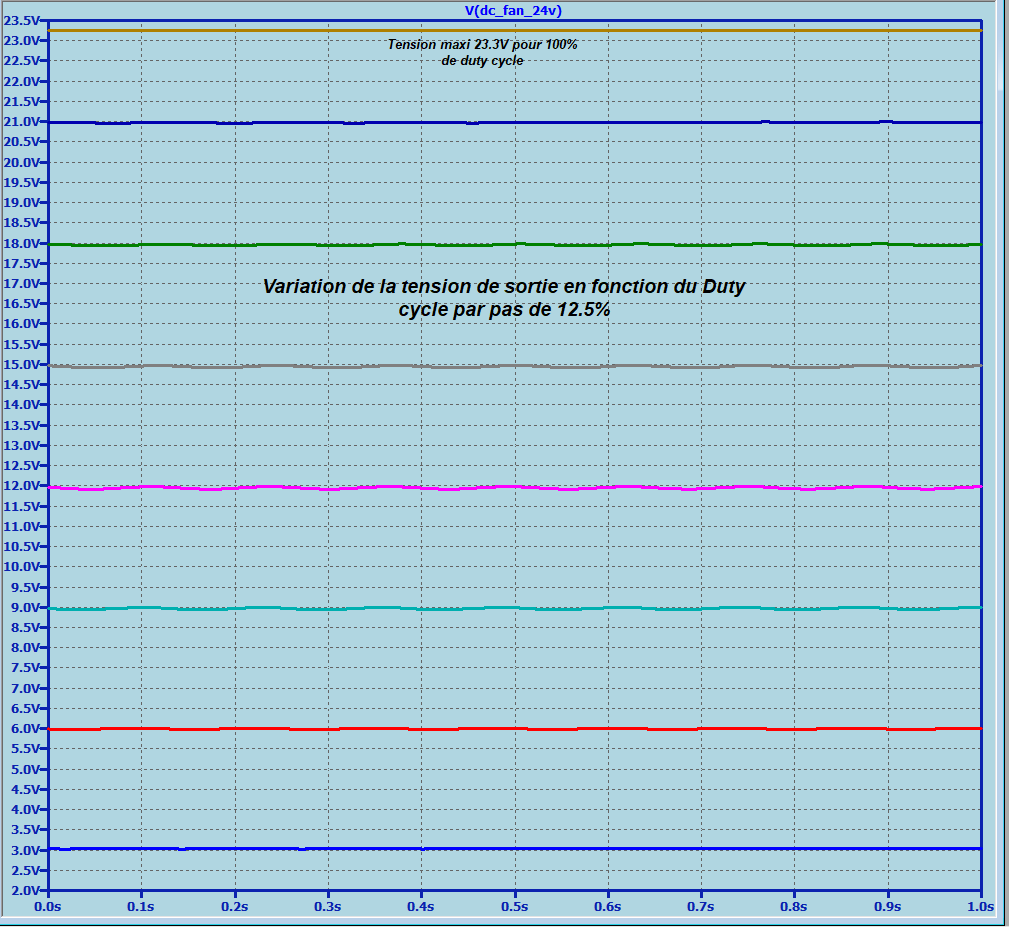Click the 0.5s time axis label
The width and height of the screenshot is (1009, 927).
pos(515,907)
